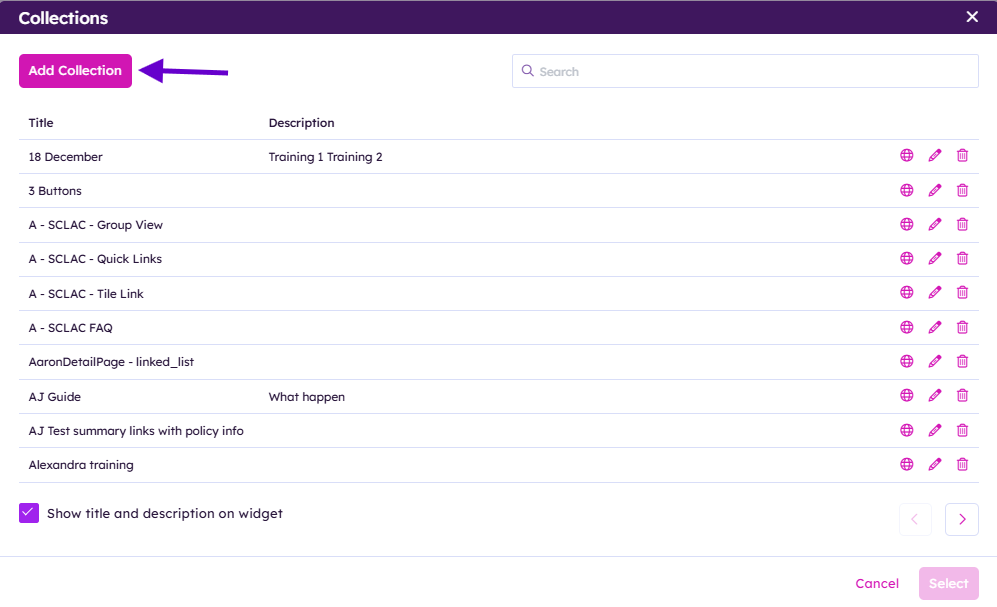
Task: Delete the AaronDetailPage - linked_list collection
Action: 962,361
